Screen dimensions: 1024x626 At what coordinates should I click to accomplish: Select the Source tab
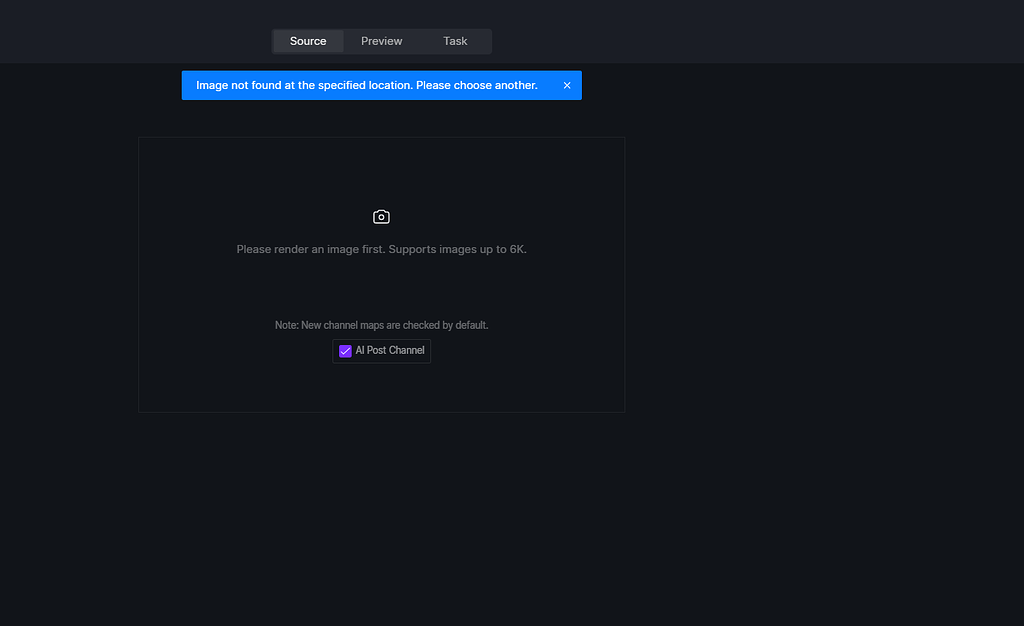[x=307, y=41]
